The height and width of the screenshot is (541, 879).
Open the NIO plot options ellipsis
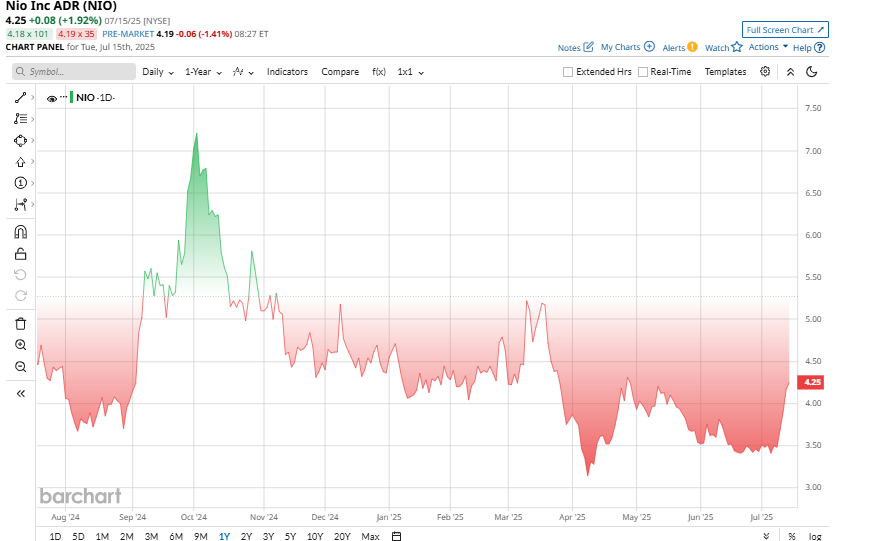pos(63,97)
